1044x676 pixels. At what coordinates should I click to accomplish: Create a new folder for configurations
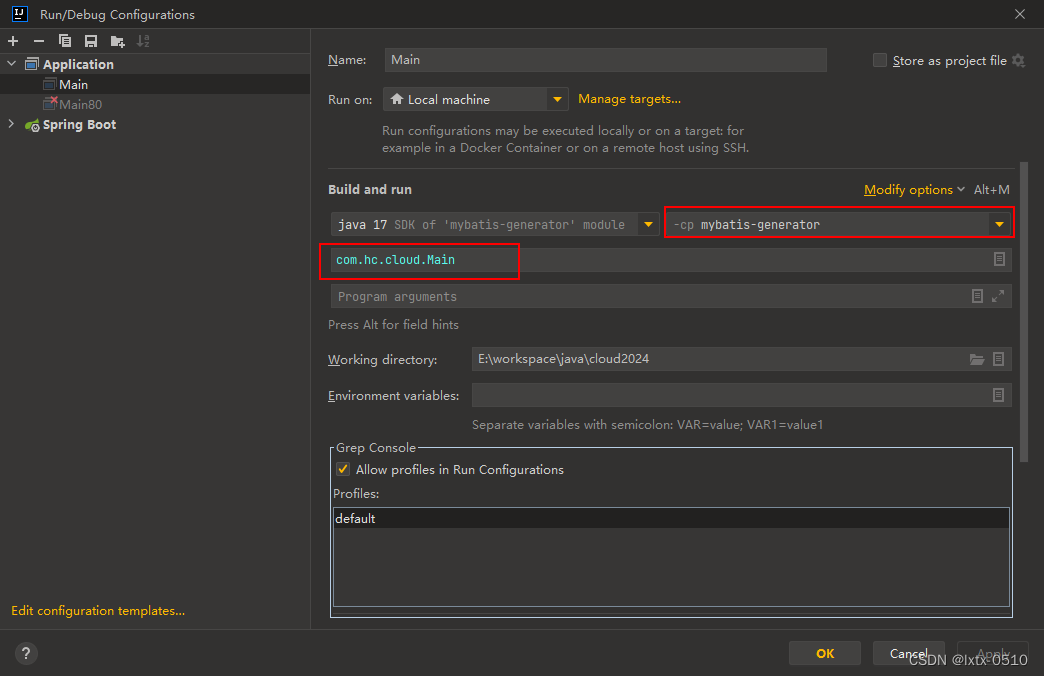point(116,41)
